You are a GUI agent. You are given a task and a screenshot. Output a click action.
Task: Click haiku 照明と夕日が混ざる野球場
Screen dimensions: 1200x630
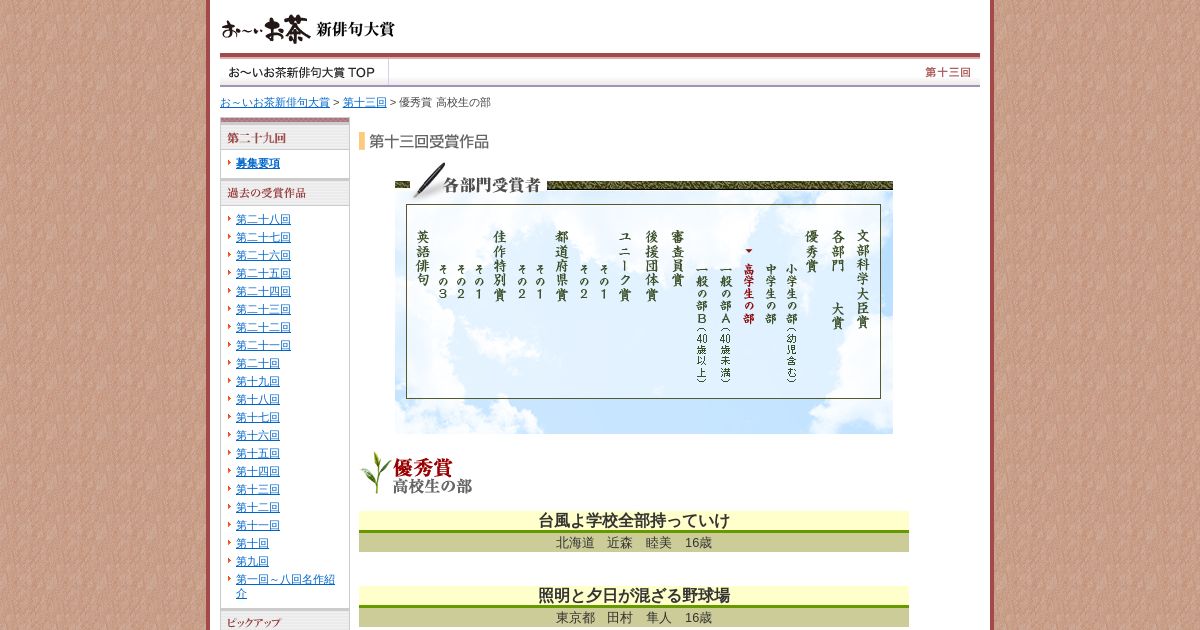pos(634,596)
